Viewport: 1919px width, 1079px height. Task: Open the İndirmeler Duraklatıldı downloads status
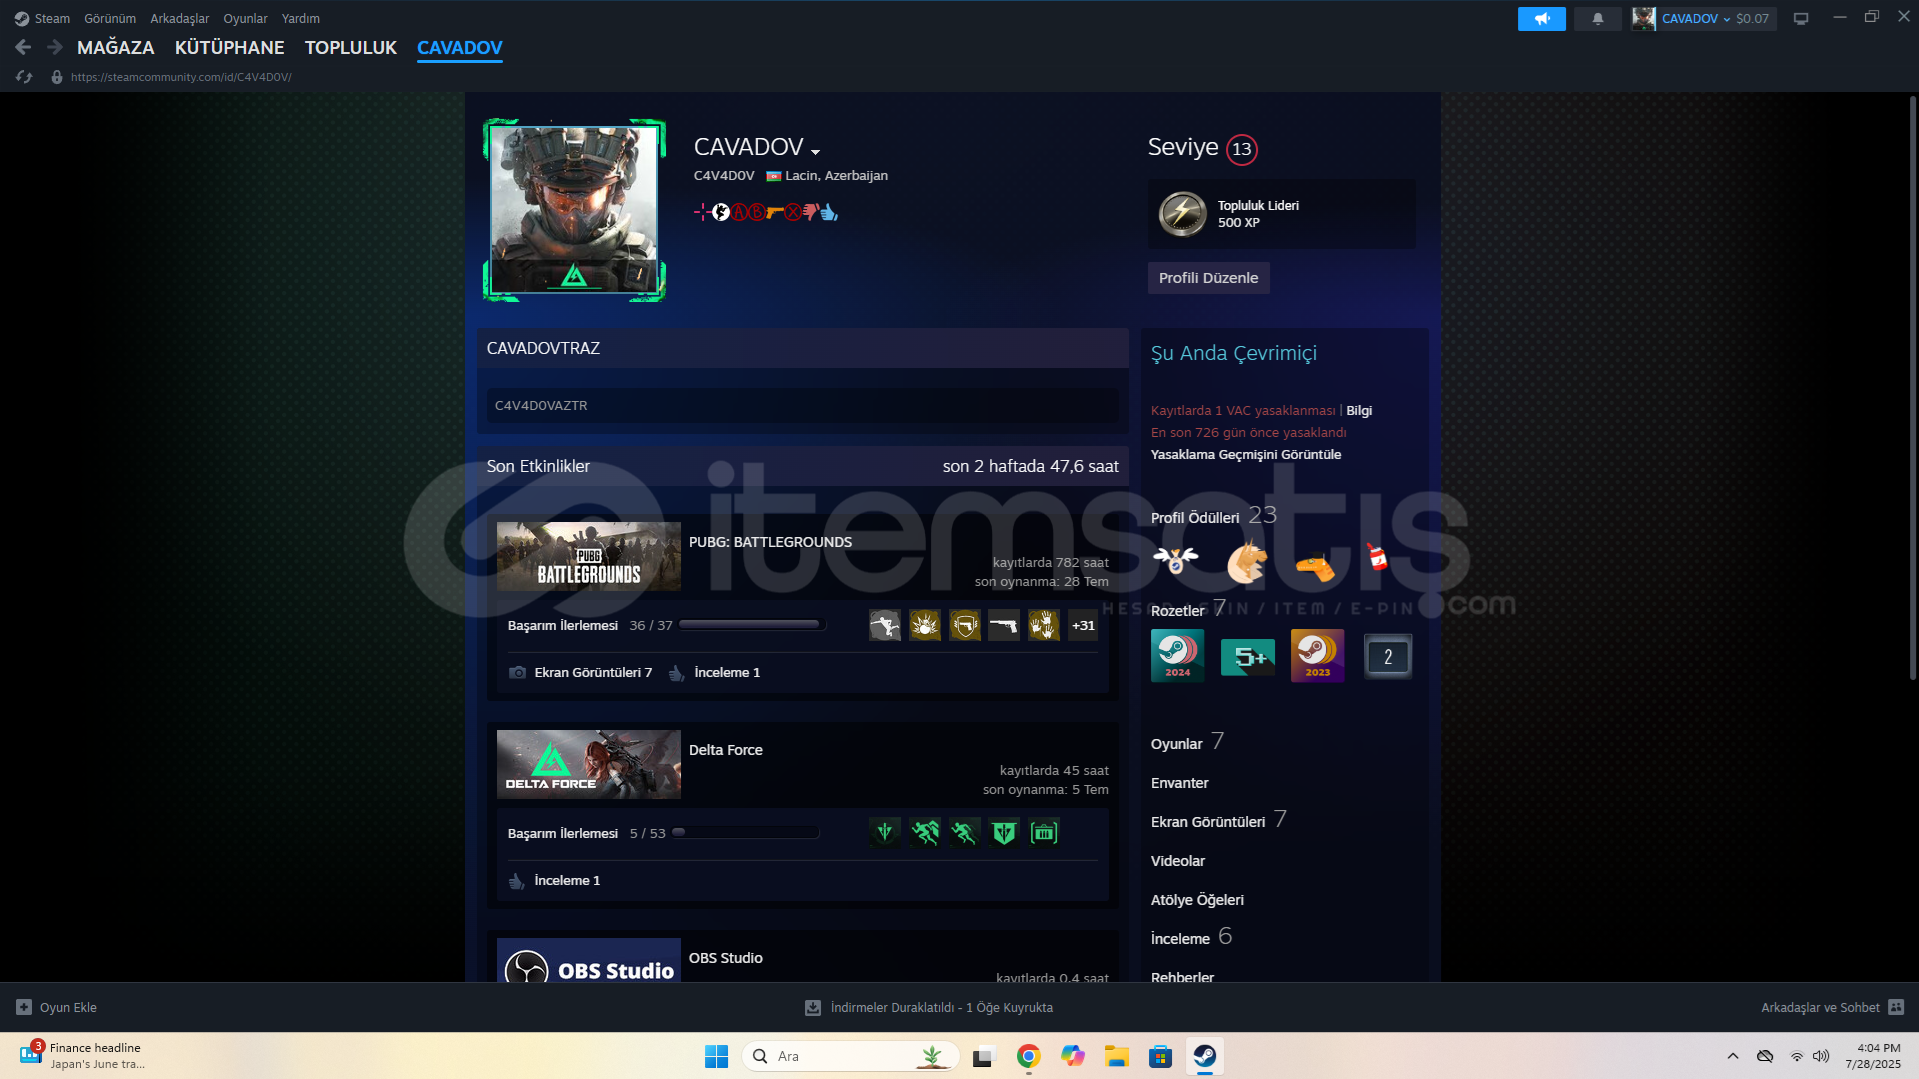(929, 1008)
